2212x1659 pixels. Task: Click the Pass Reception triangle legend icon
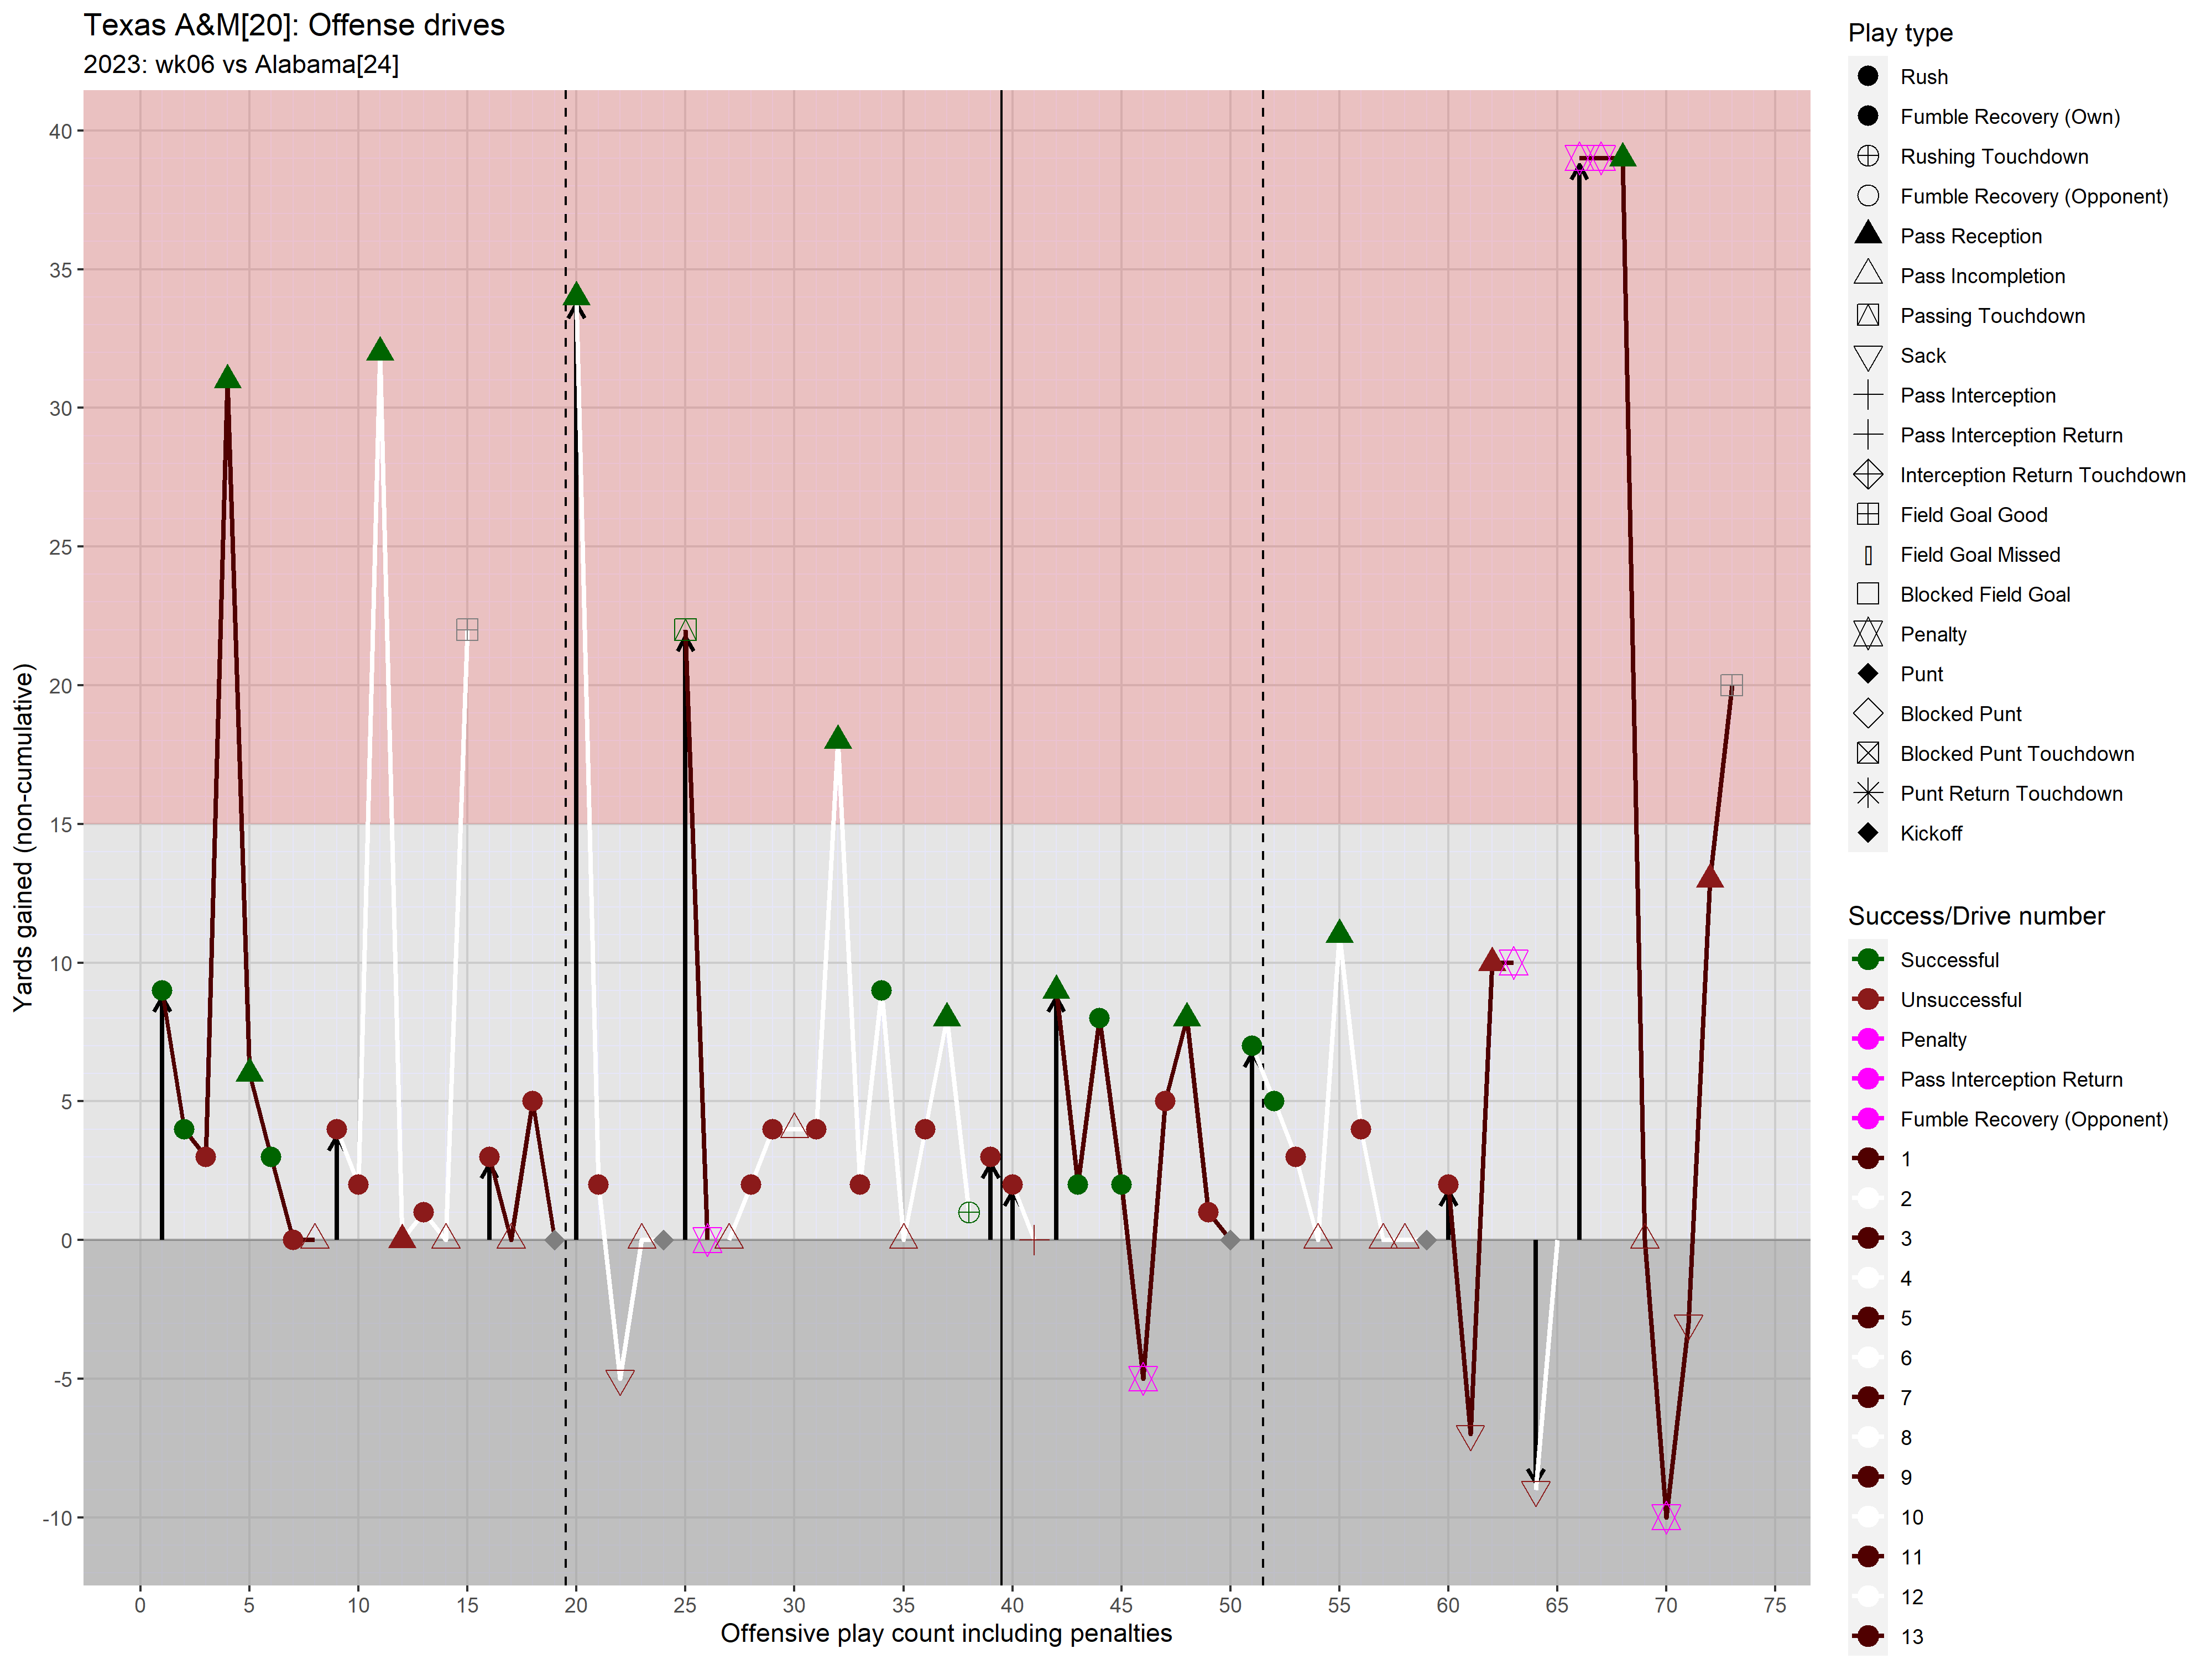click(x=1867, y=234)
